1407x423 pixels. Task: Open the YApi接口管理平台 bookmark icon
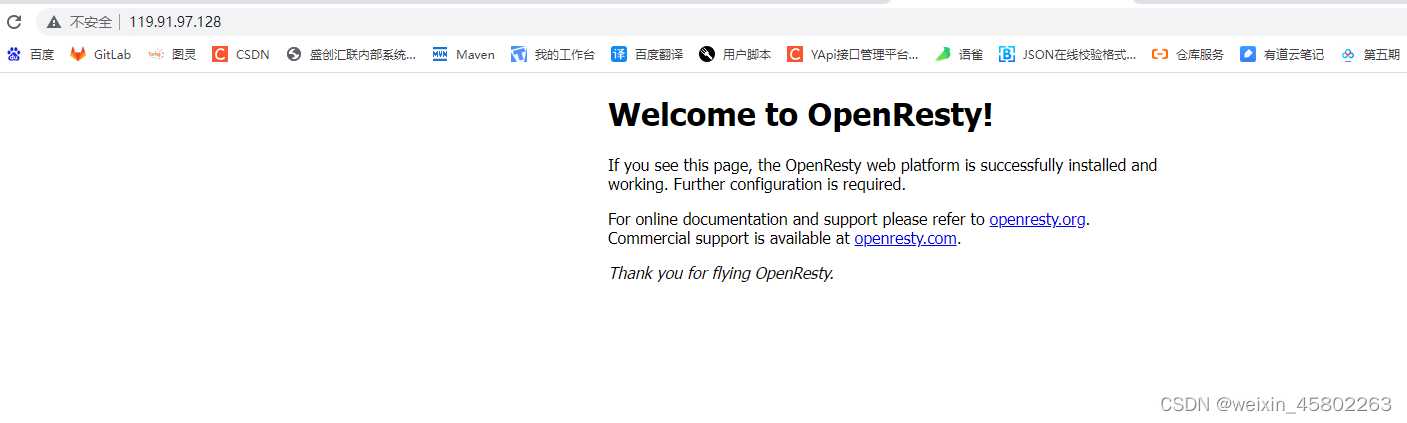tap(795, 55)
